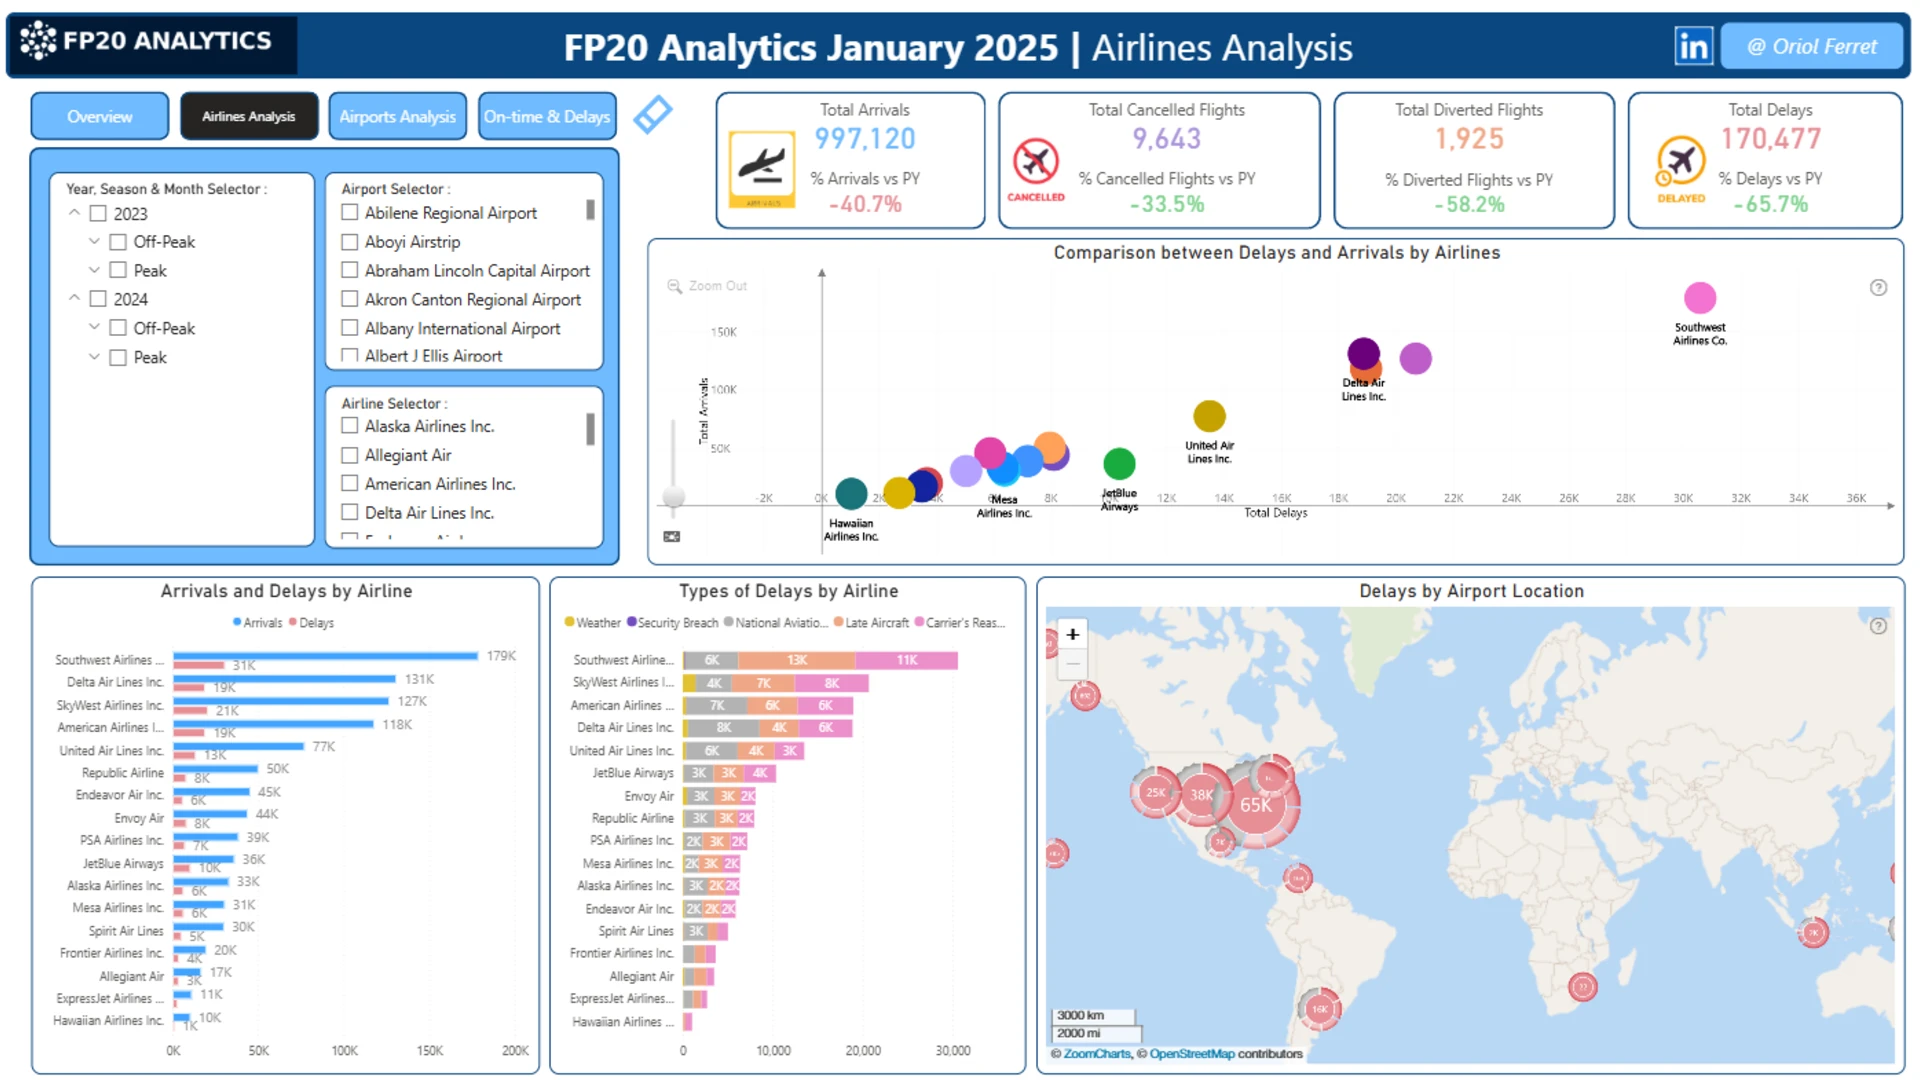Select the JetBlue Airways green bubble
Image resolution: width=1920 pixels, height=1080 pixels.
(x=1119, y=464)
